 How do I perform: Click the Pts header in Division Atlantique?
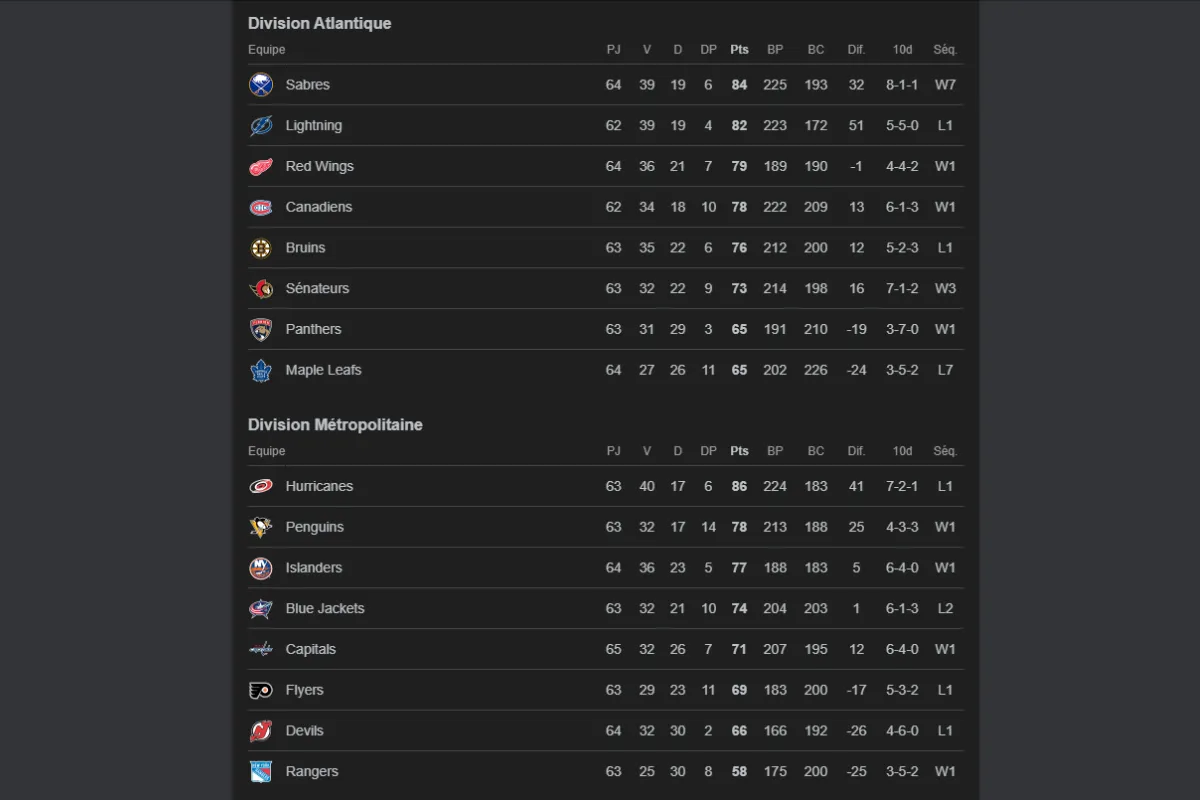[x=739, y=49]
